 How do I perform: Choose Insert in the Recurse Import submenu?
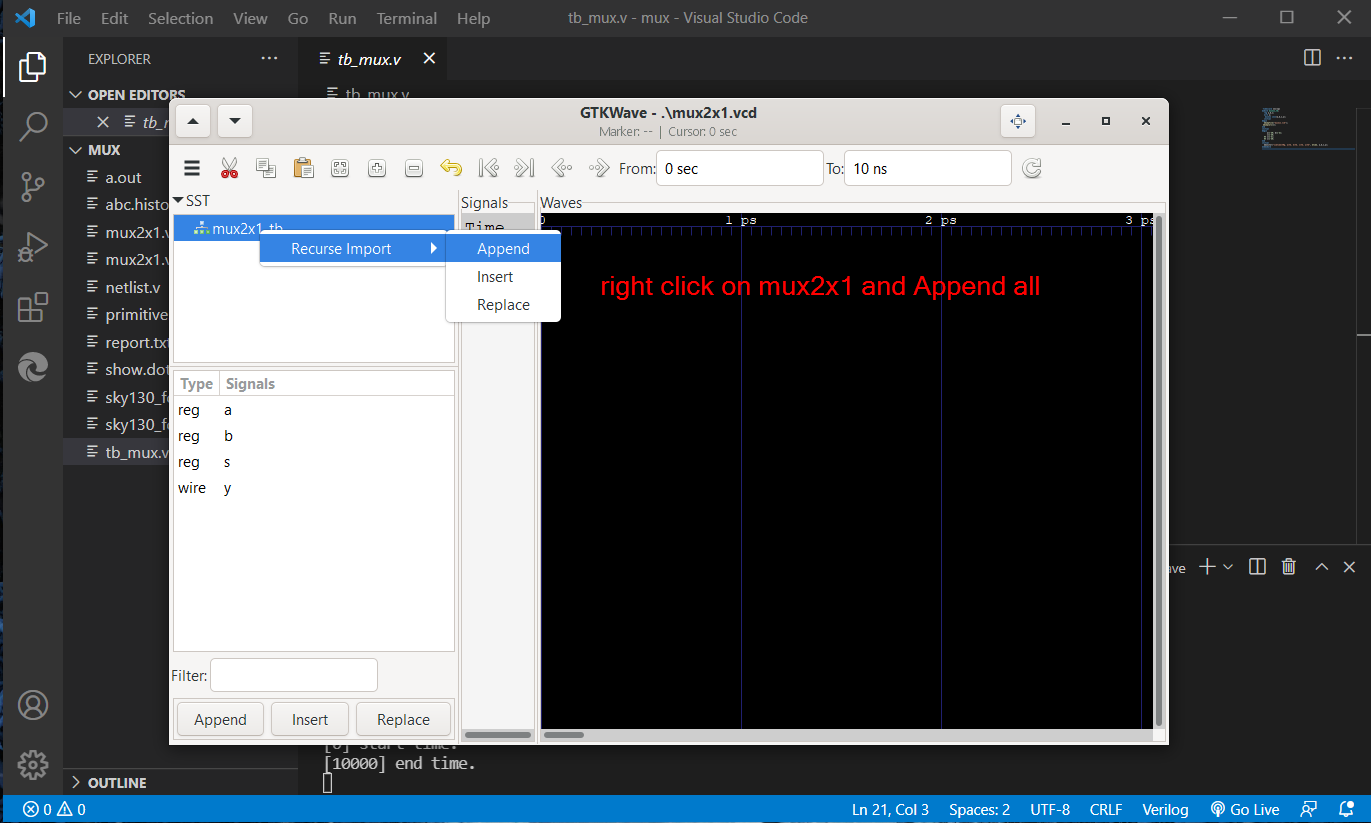pos(503,277)
